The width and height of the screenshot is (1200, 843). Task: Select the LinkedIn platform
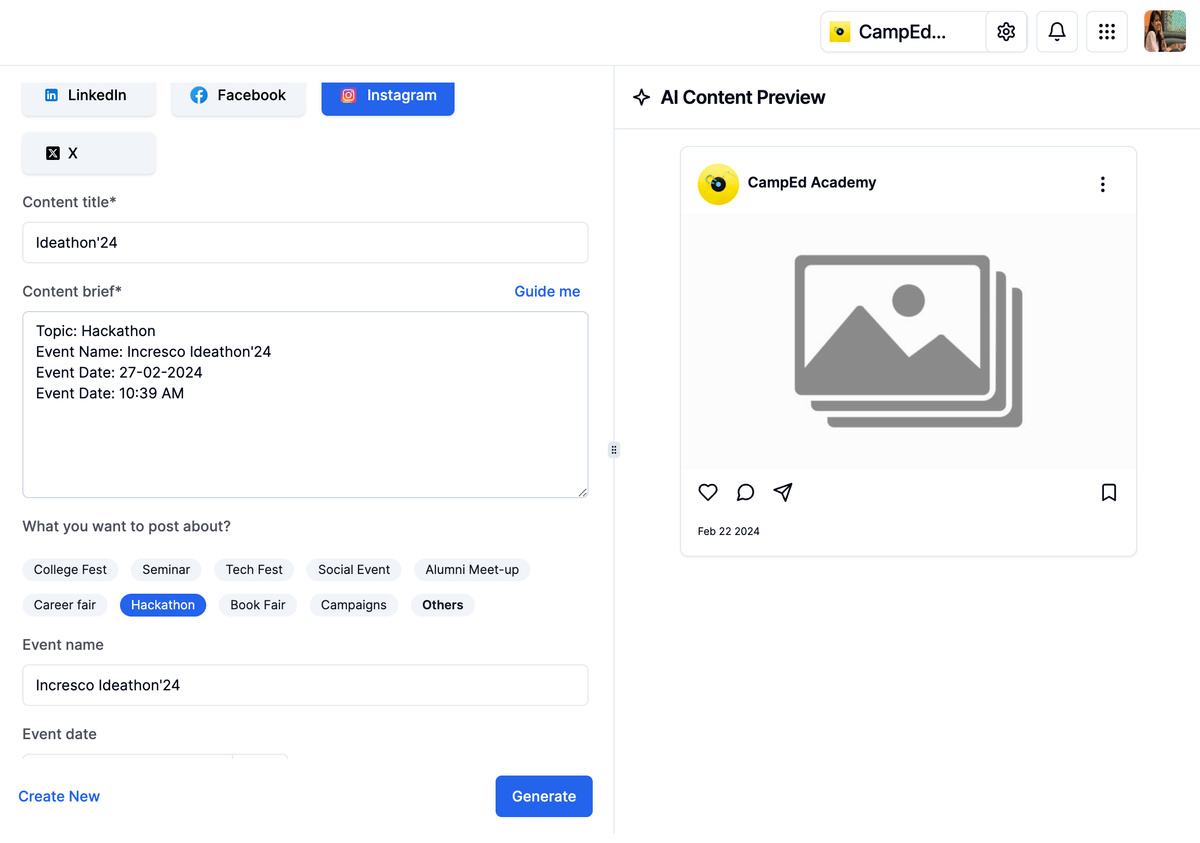click(x=88, y=96)
